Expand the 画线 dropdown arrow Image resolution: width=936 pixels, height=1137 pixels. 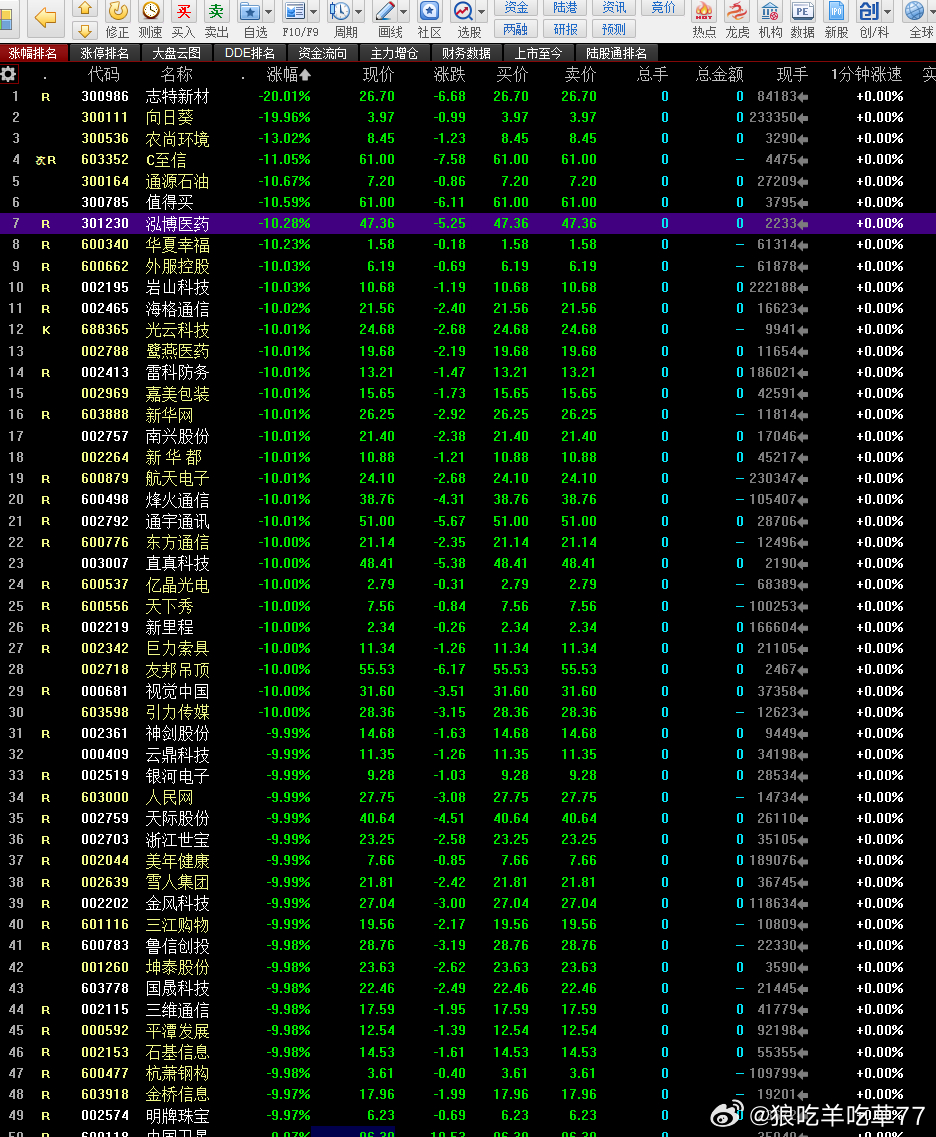click(405, 12)
